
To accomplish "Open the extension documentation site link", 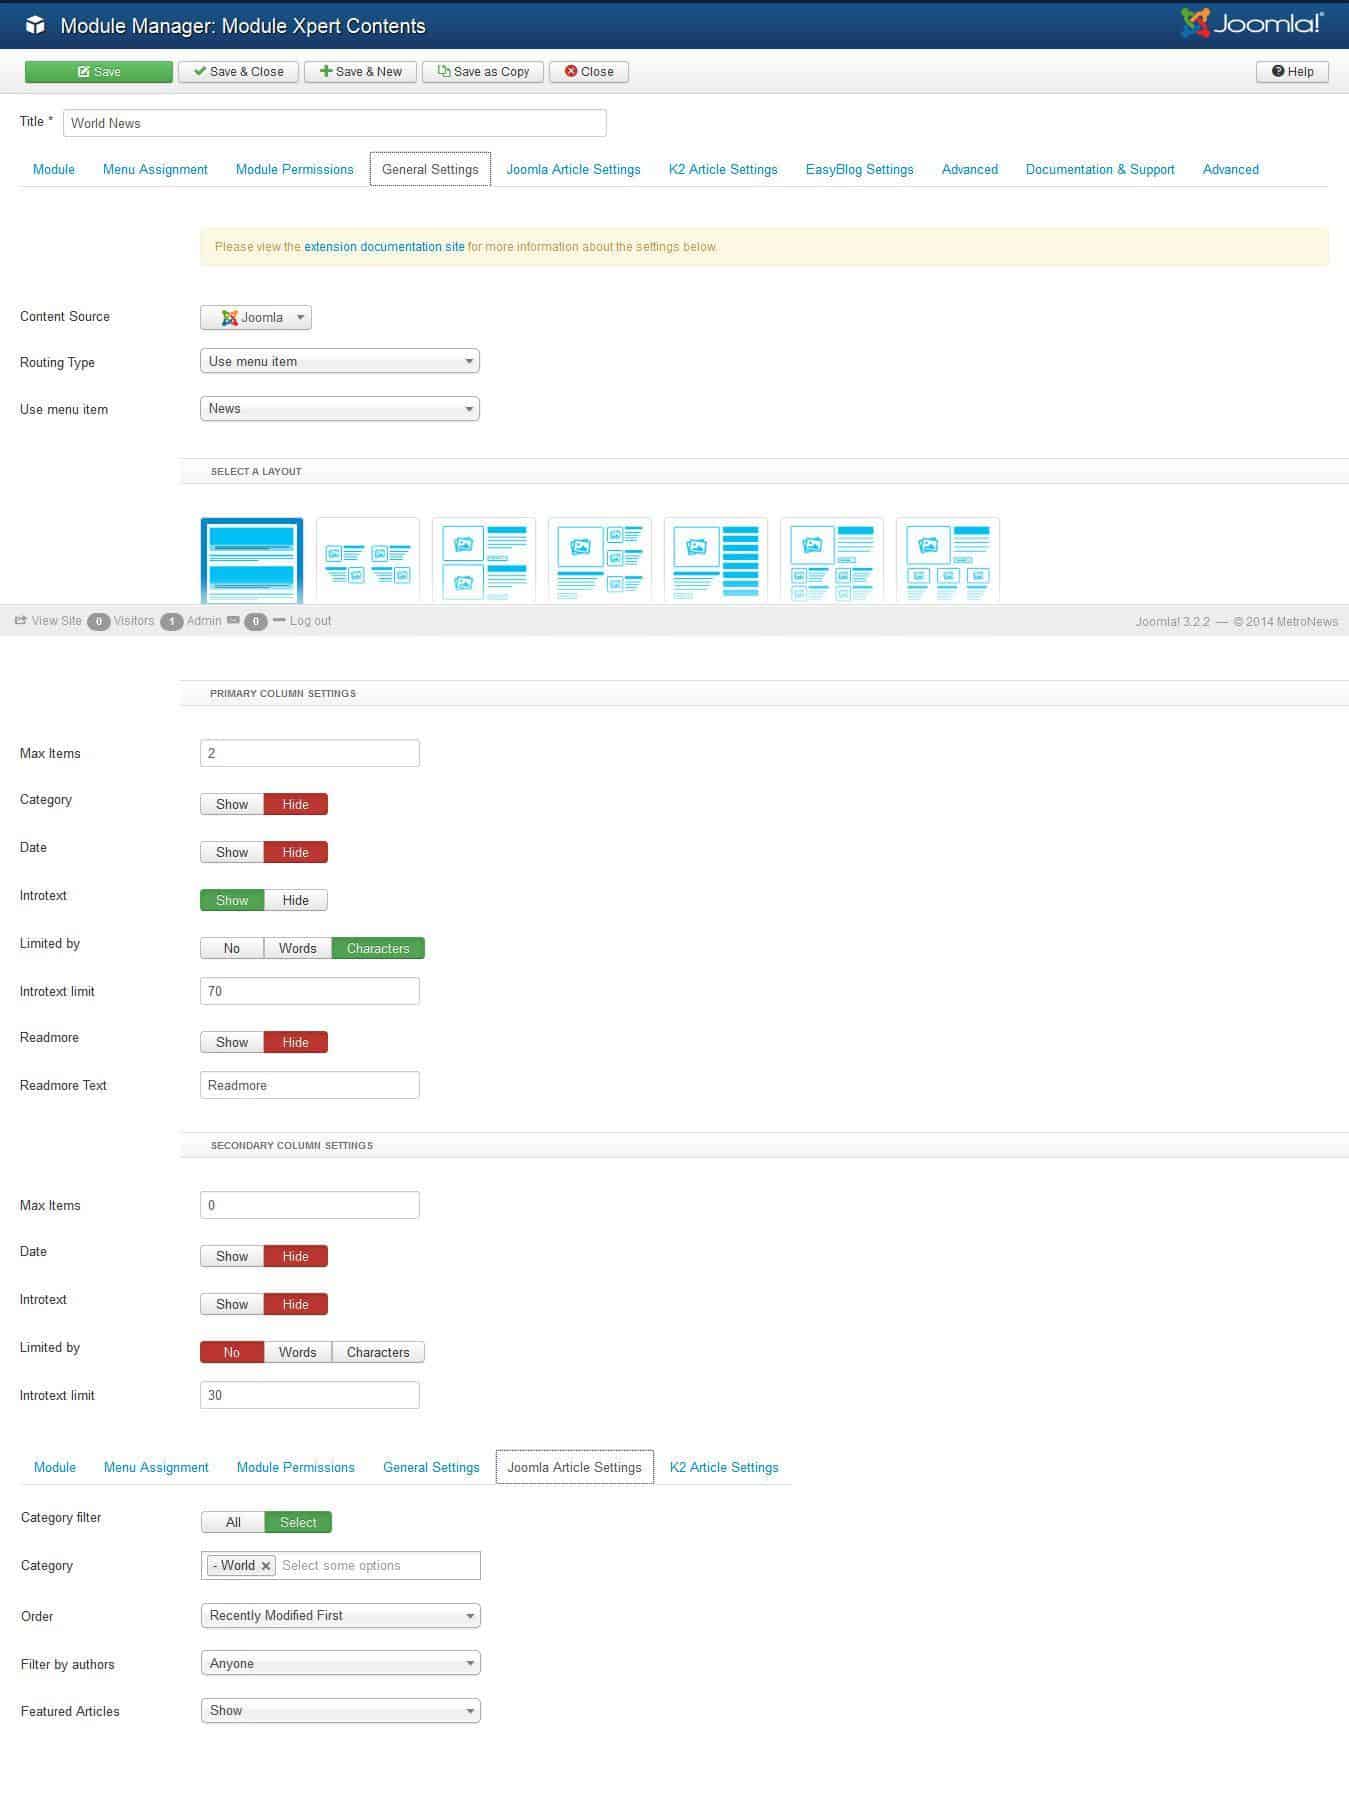I will coord(384,247).
